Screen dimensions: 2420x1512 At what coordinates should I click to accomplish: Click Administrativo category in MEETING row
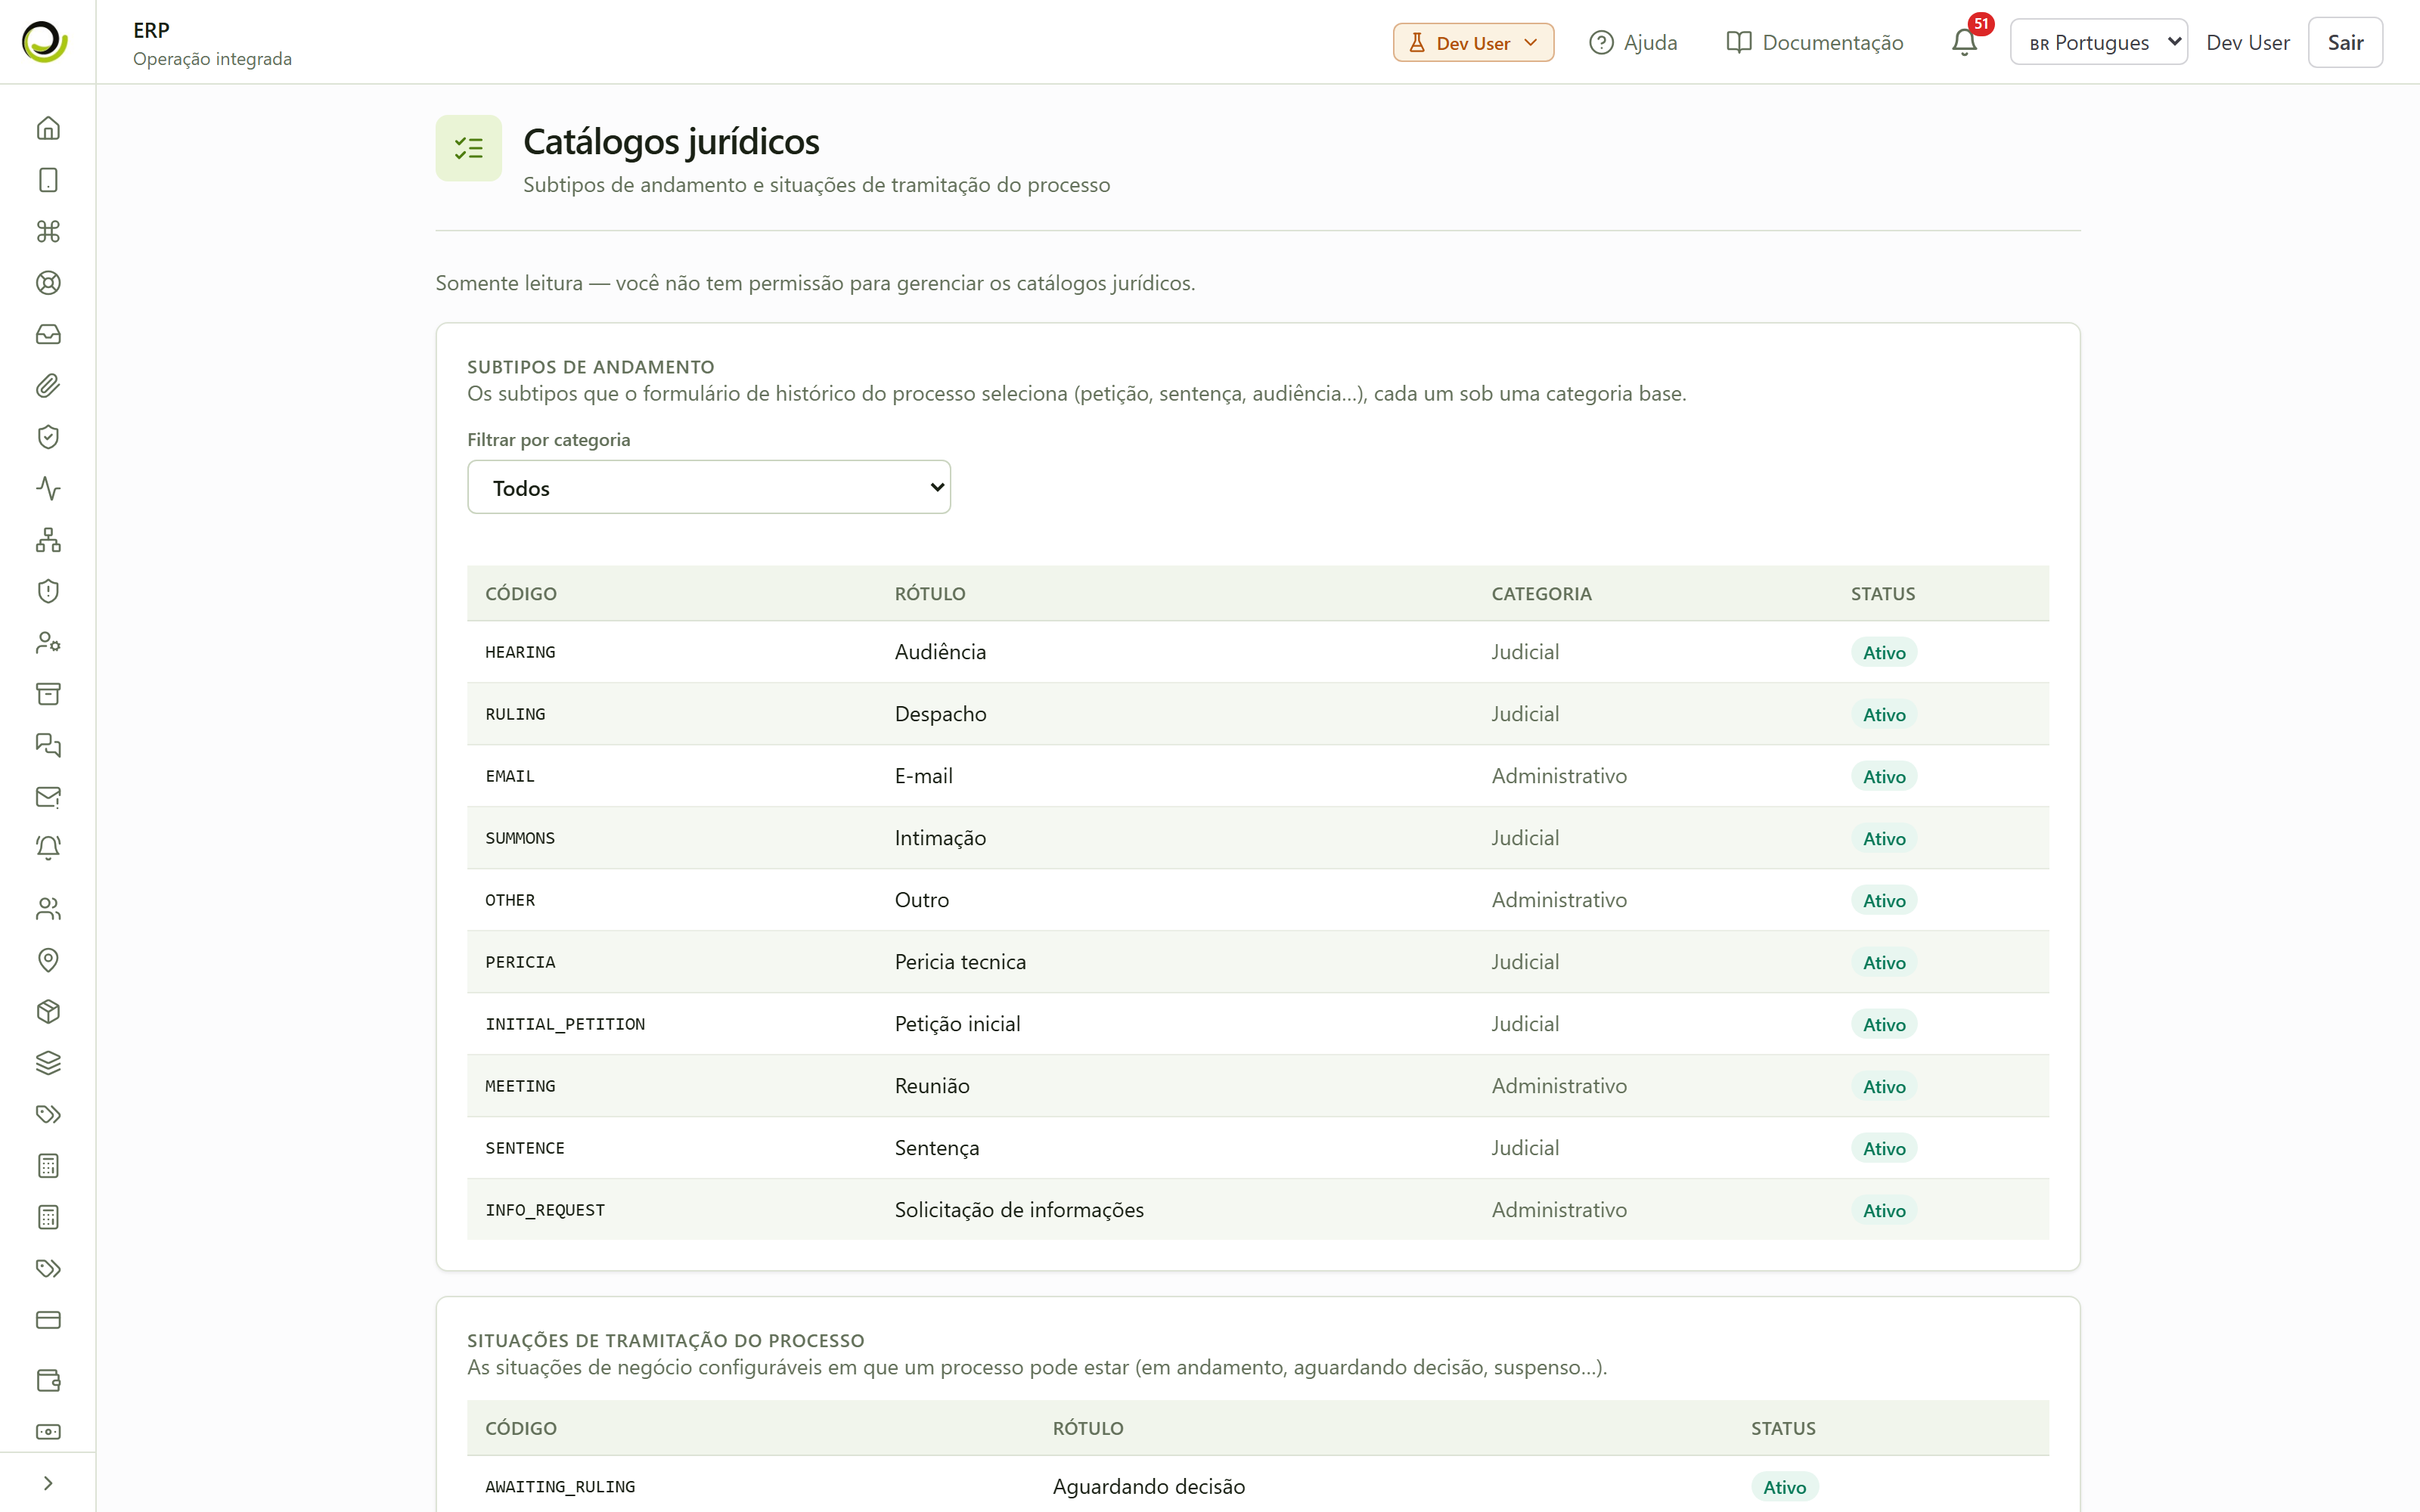click(x=1559, y=1086)
